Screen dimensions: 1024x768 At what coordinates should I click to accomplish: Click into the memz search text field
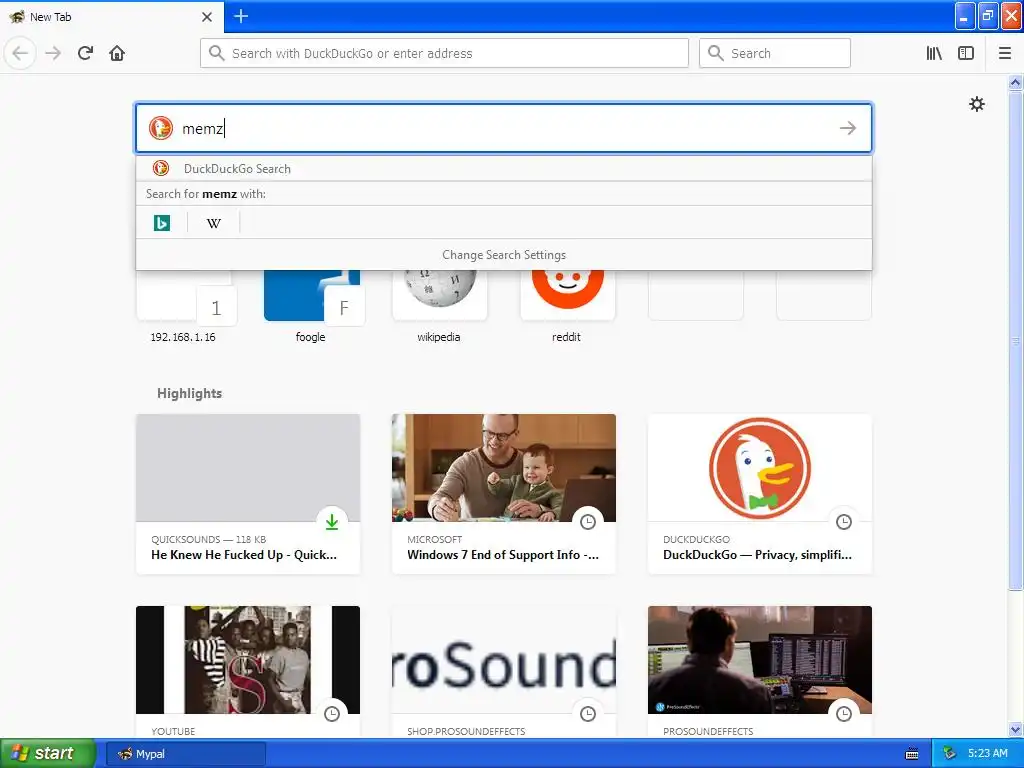[x=503, y=128]
